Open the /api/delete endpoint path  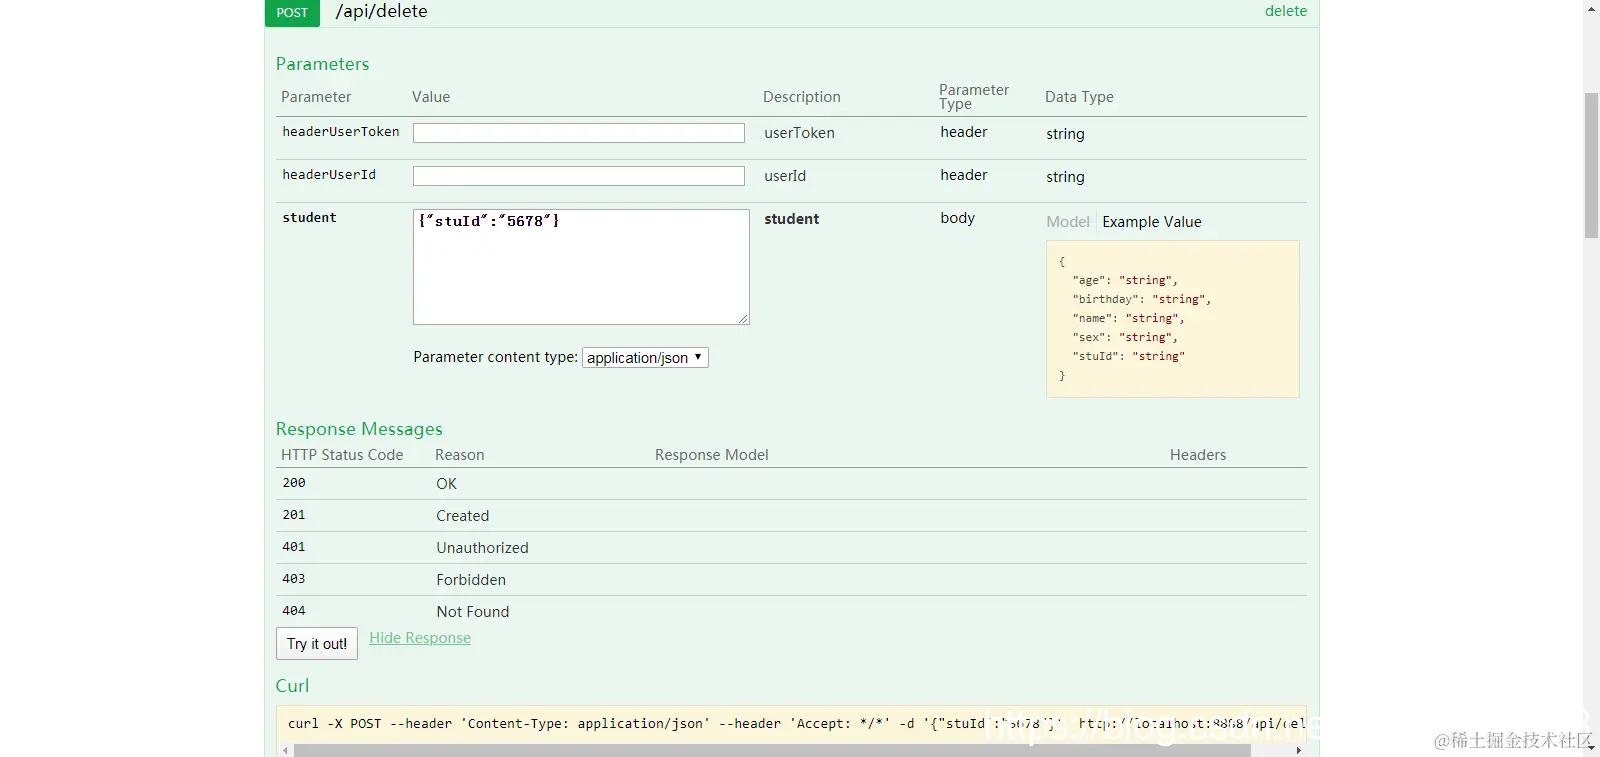(381, 11)
